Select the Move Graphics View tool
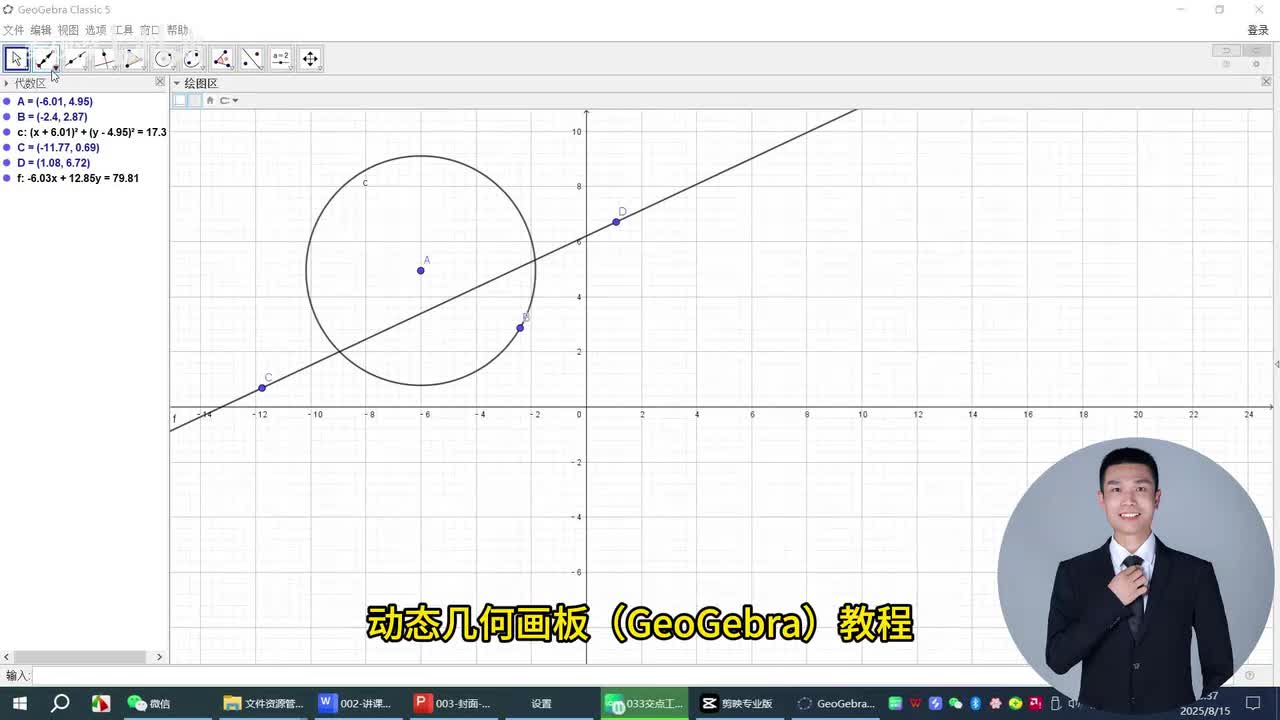 [310, 59]
